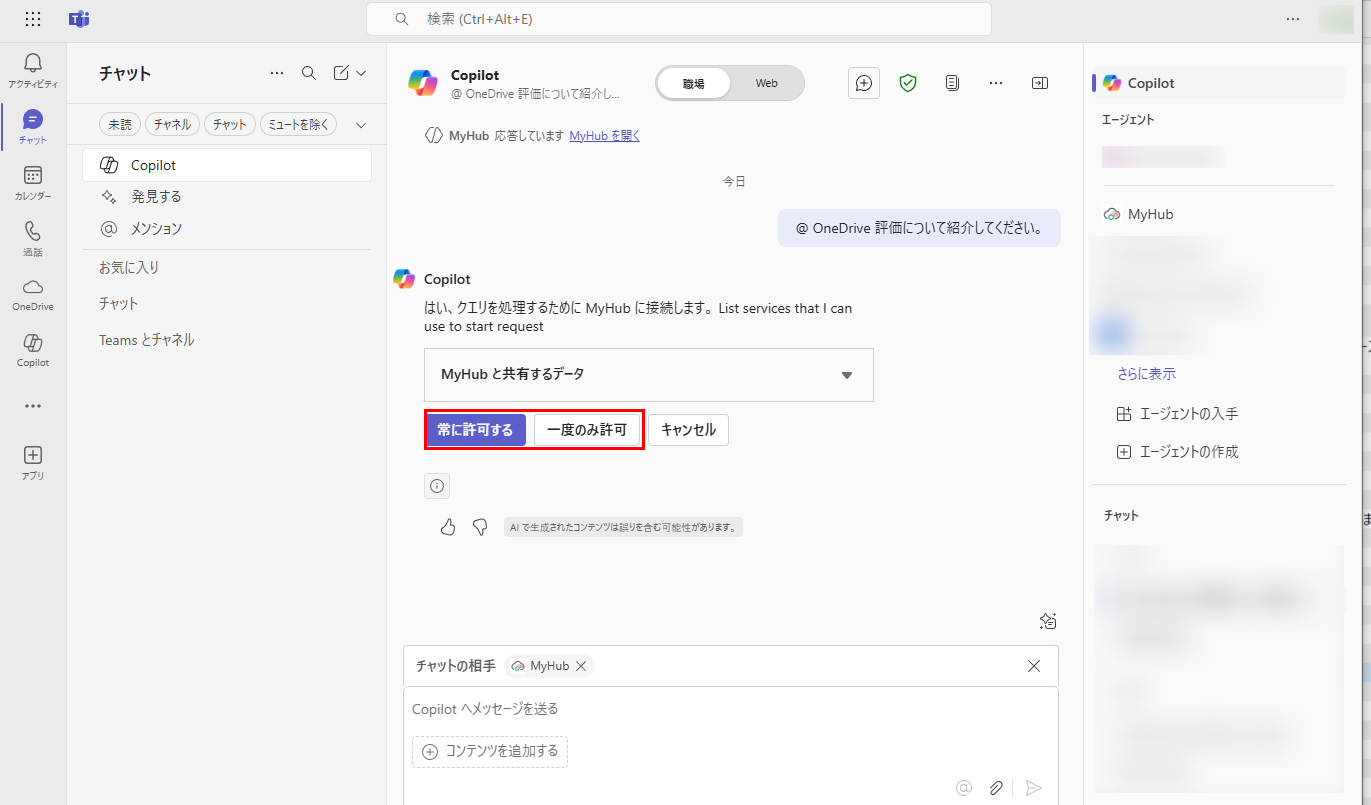Click the Microsoft Teams logo icon

[x=79, y=19]
